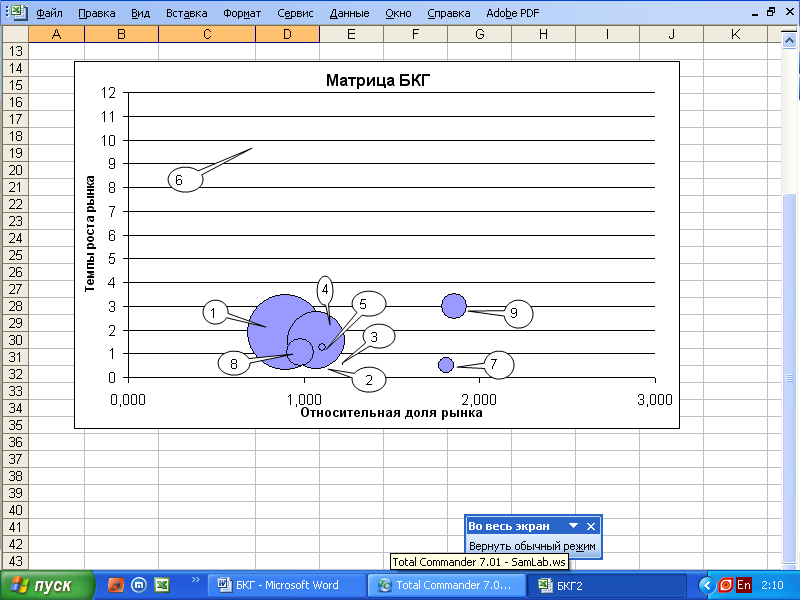This screenshot has height=600, width=800.
Task: Select row 13 header
Action: pos(15,51)
